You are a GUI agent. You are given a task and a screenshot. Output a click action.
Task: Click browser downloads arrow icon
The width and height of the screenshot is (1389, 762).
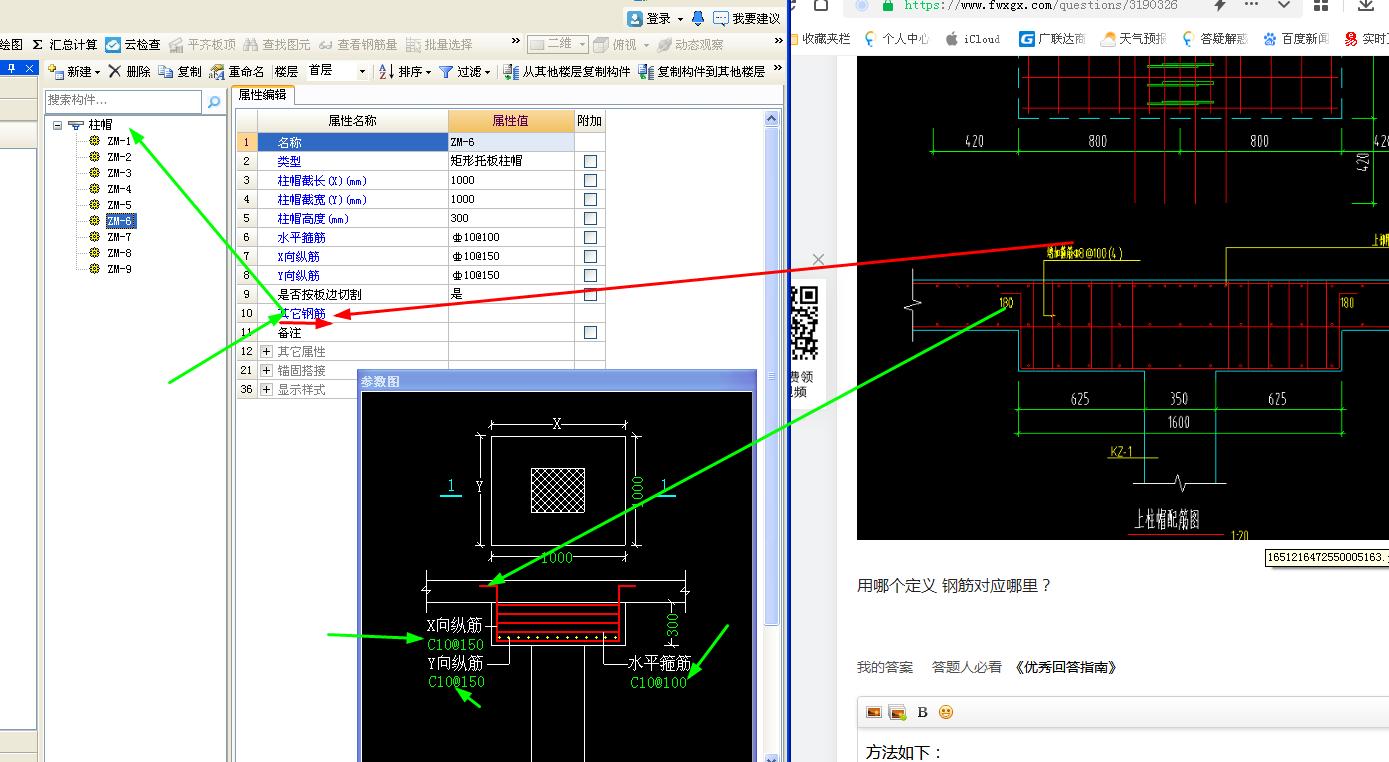[x=1366, y=5]
